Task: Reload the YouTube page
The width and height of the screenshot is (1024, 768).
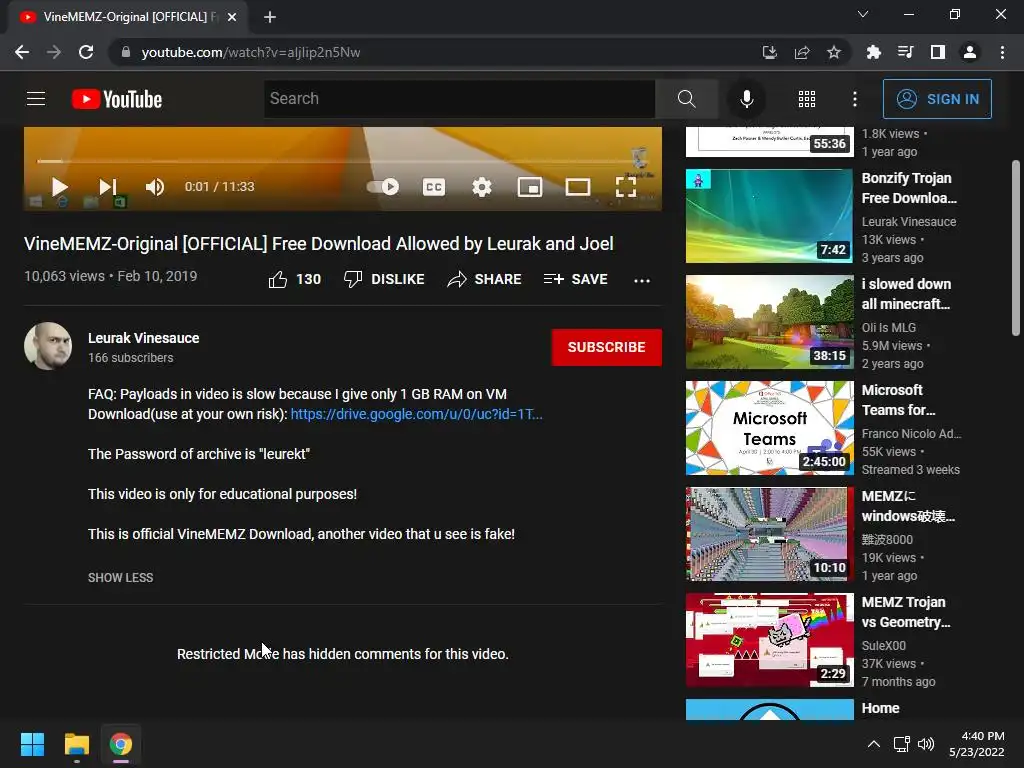Action: pyautogui.click(x=86, y=52)
